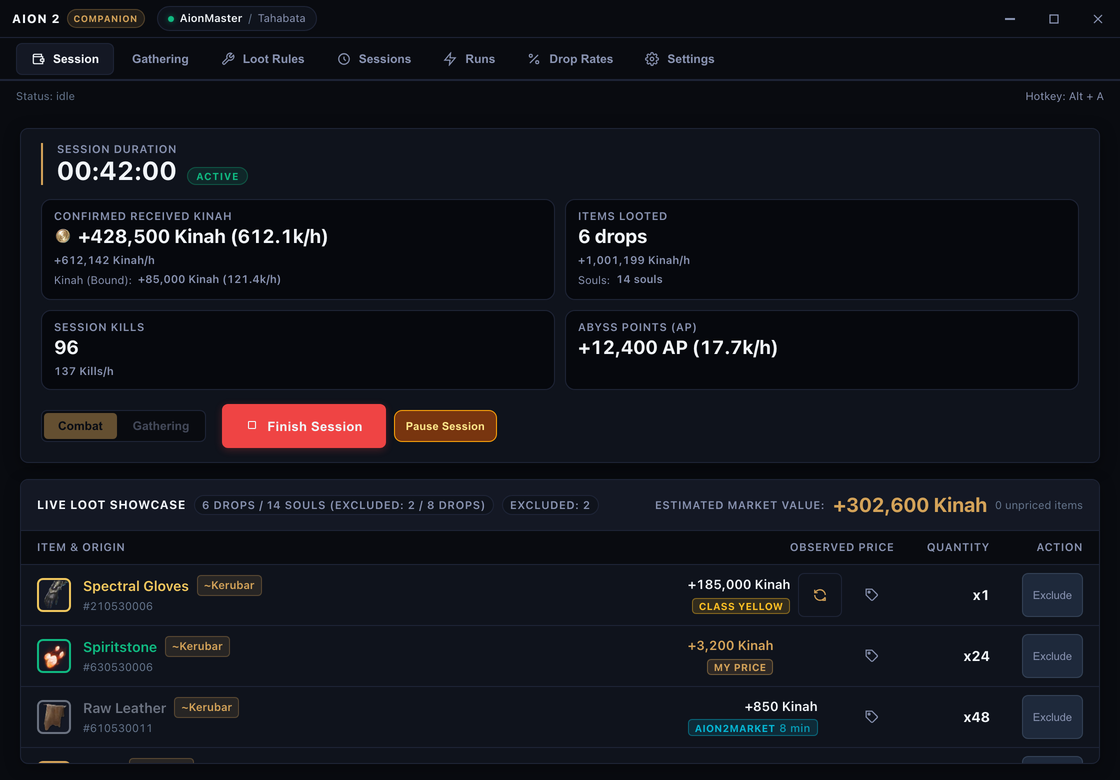Click the Status: idle text
The image size is (1120, 780).
pos(45,96)
